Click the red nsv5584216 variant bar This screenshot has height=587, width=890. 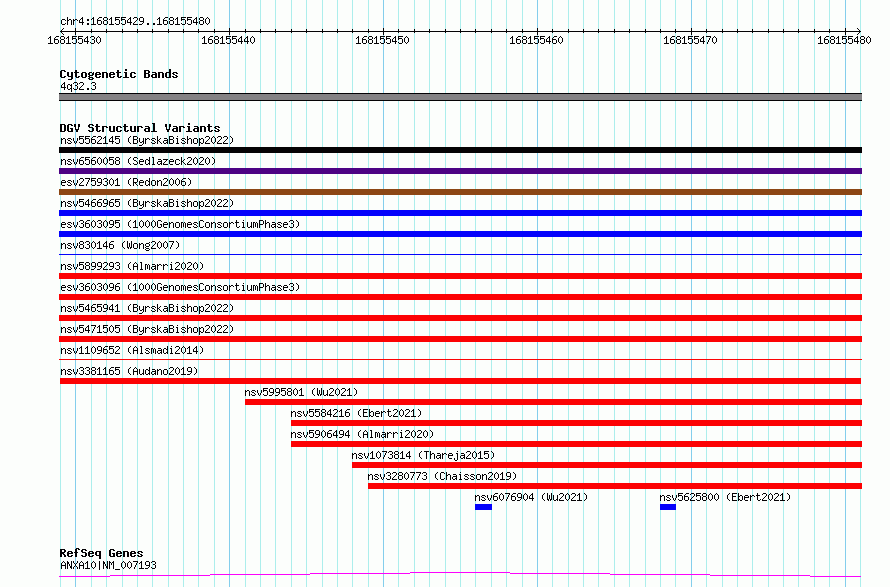tap(577, 423)
